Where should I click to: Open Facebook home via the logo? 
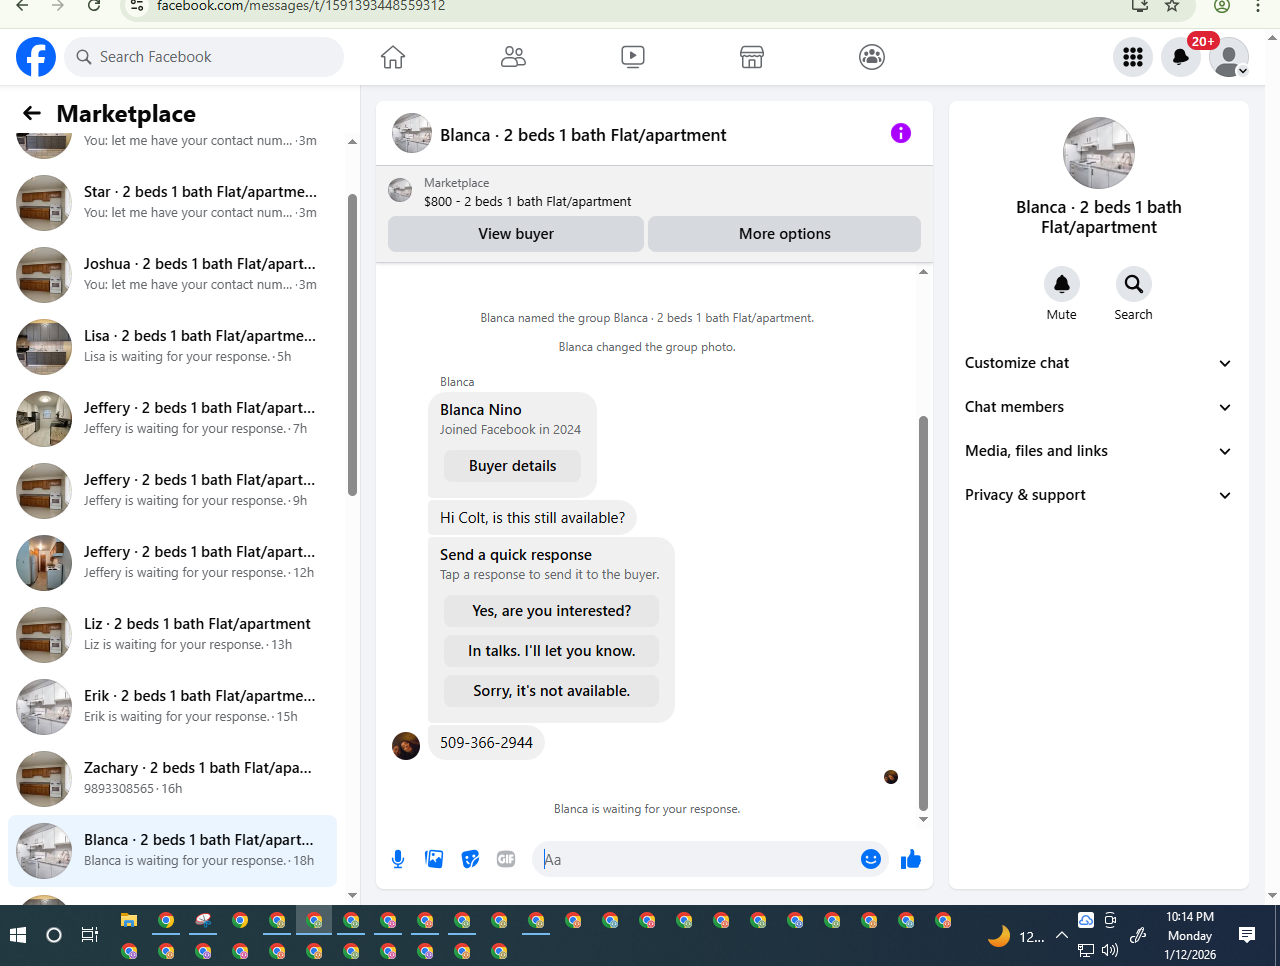pos(36,57)
